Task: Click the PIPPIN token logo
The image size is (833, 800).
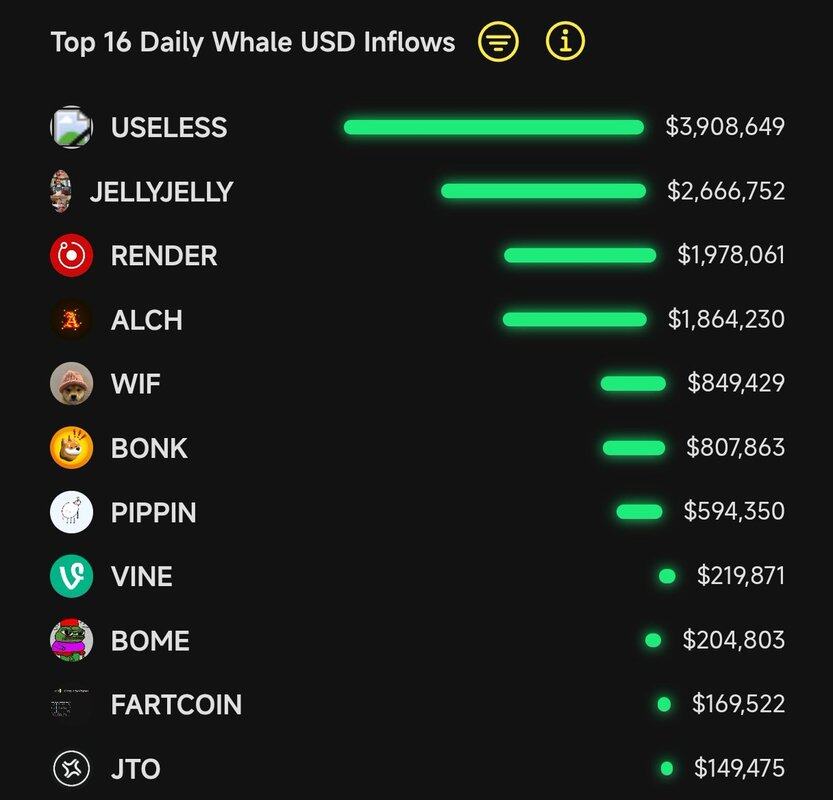Action: coord(71,512)
